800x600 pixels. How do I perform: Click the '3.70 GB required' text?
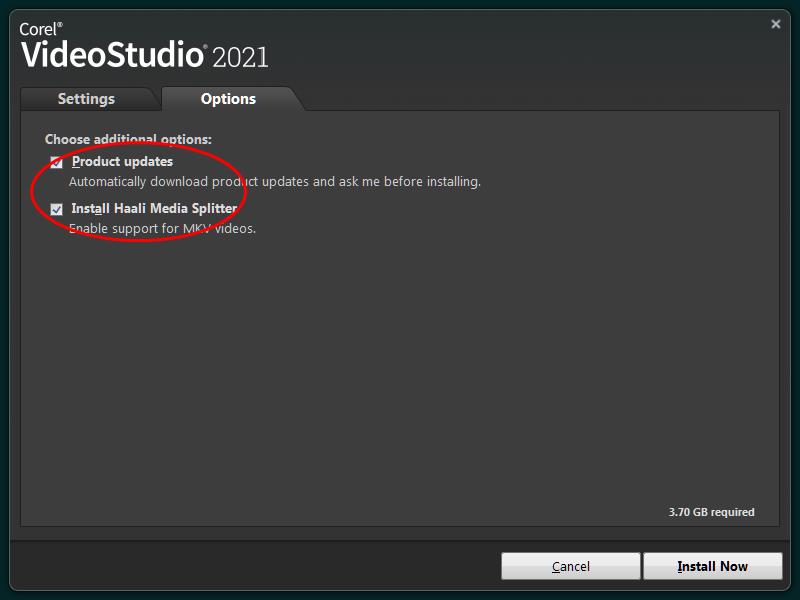[711, 512]
